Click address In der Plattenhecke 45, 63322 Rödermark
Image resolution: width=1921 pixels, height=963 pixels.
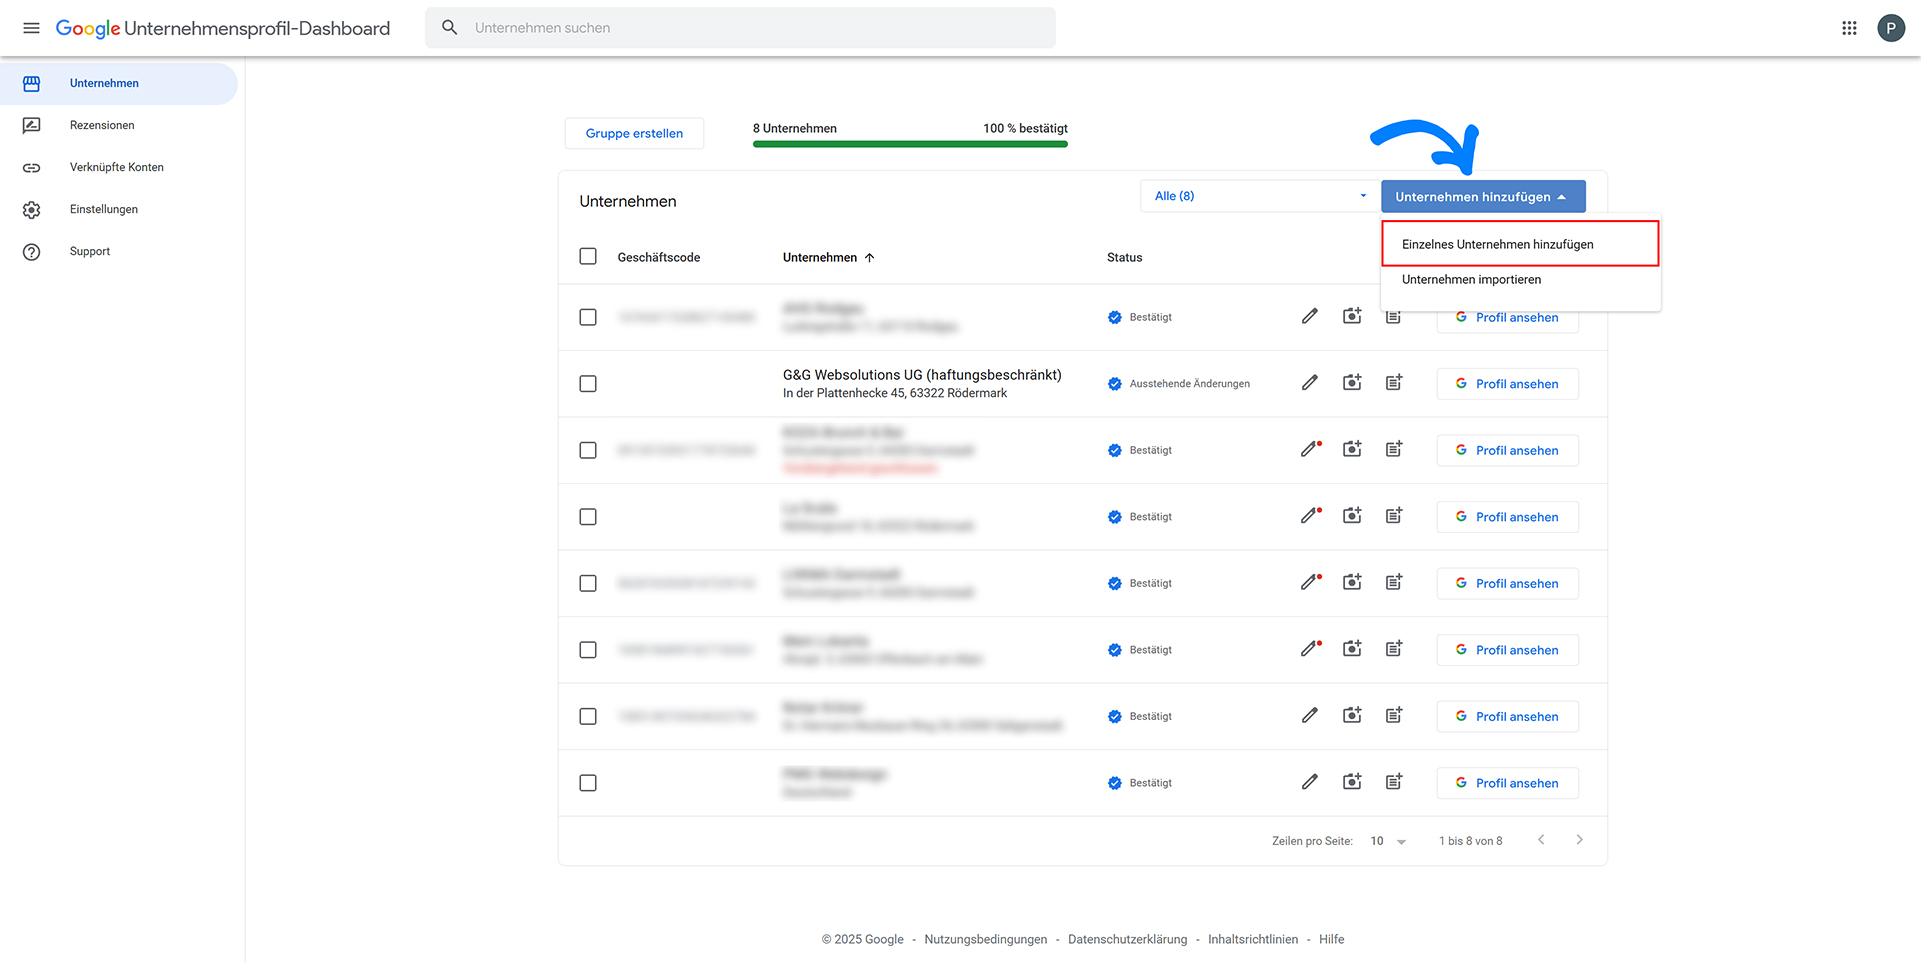[895, 393]
